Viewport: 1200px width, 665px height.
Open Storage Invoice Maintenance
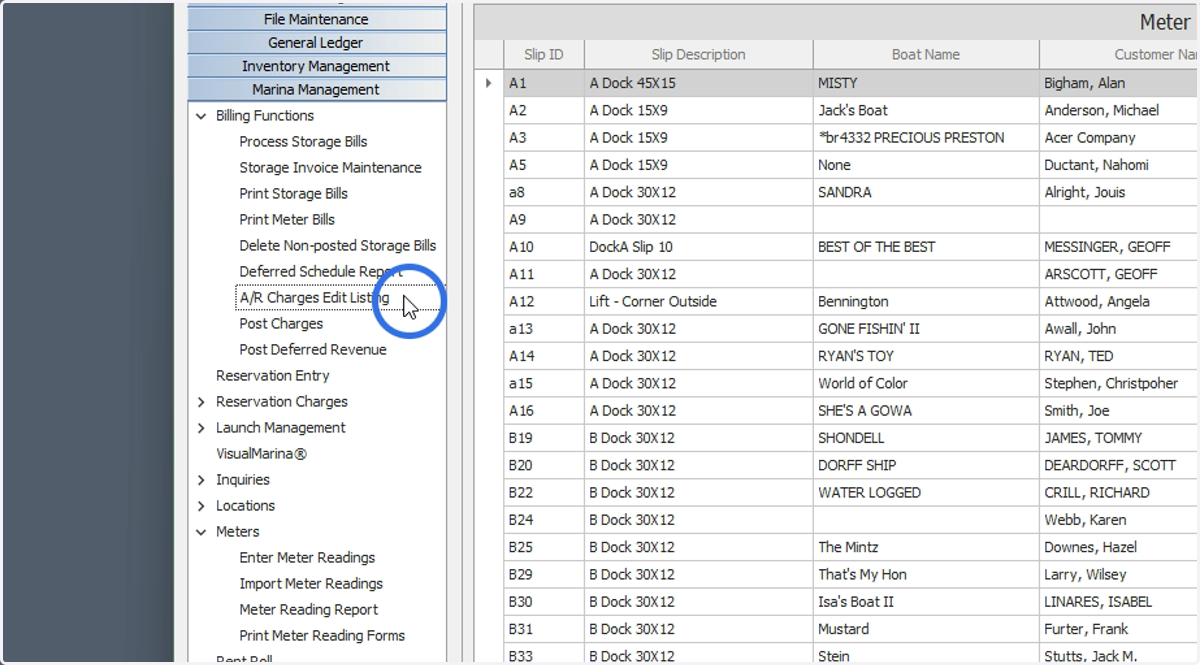pos(330,168)
